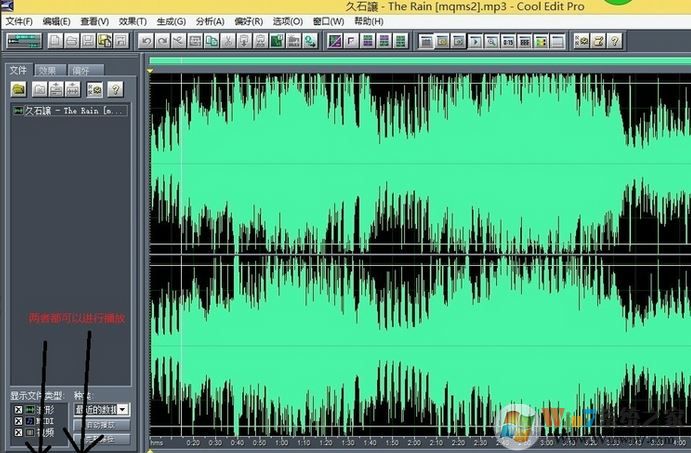Click the Redo arrow icon

coord(162,41)
